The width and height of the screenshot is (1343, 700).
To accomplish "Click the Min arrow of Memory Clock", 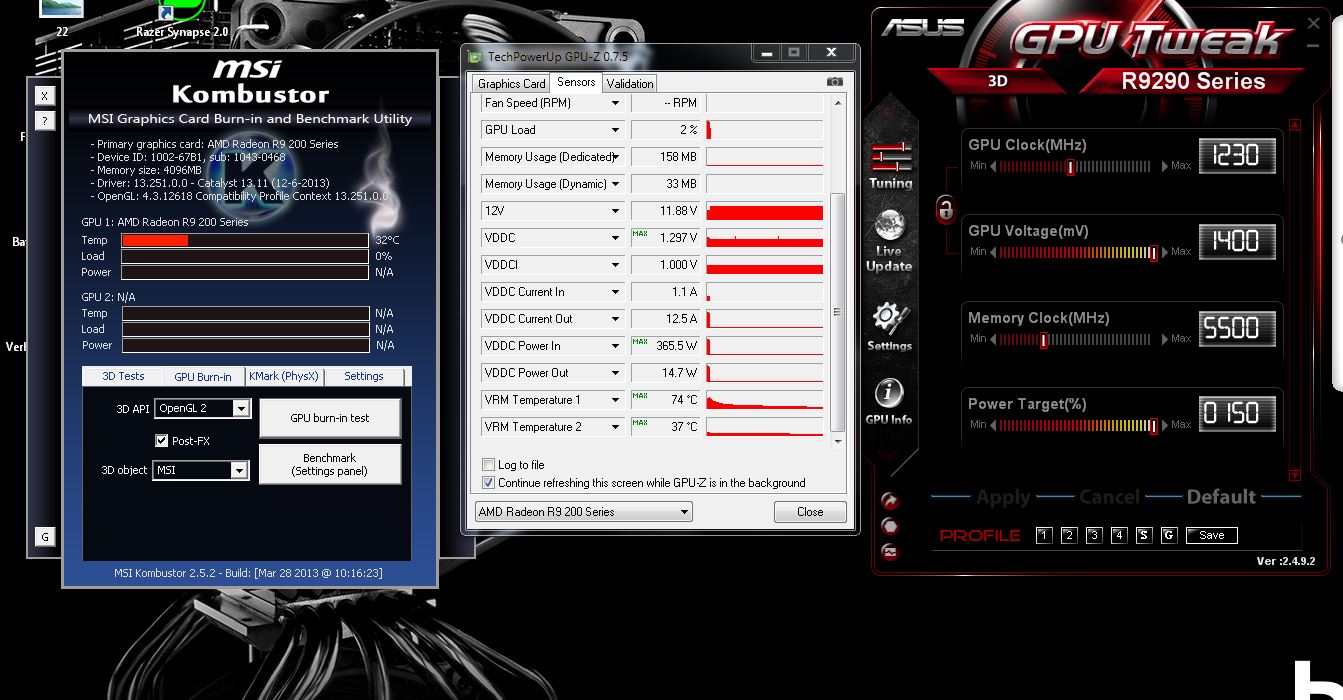I will 993,339.
